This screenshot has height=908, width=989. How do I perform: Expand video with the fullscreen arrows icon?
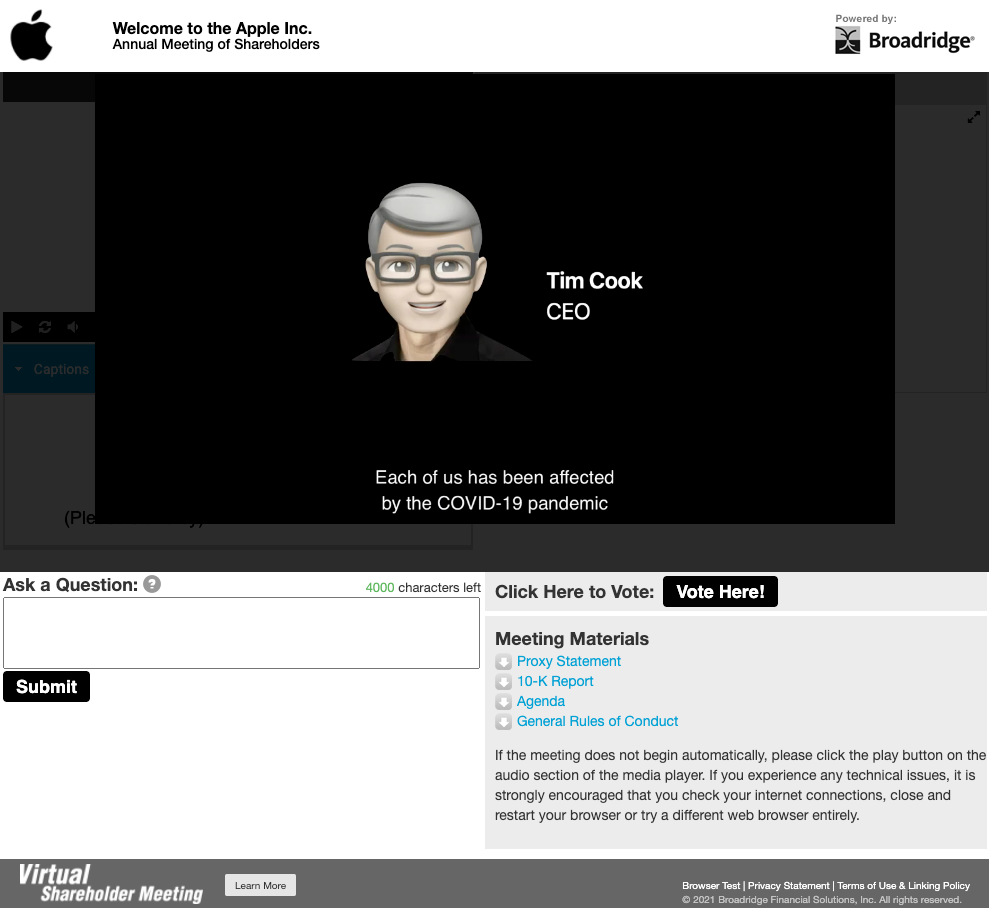tap(973, 117)
